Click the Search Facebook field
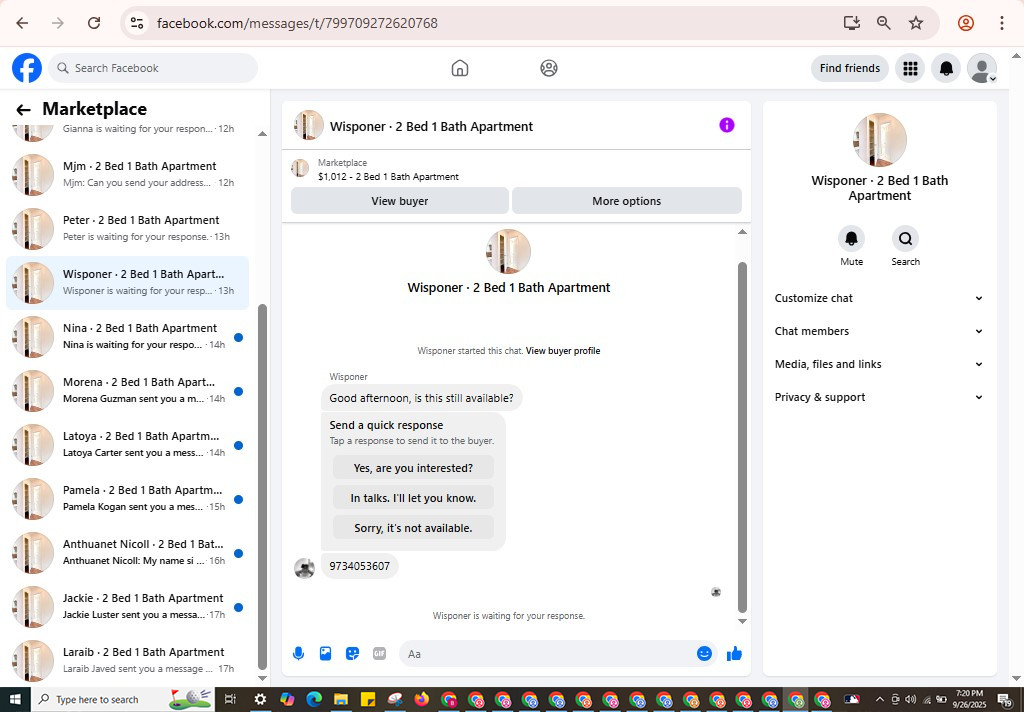This screenshot has height=712, width=1024. (153, 68)
